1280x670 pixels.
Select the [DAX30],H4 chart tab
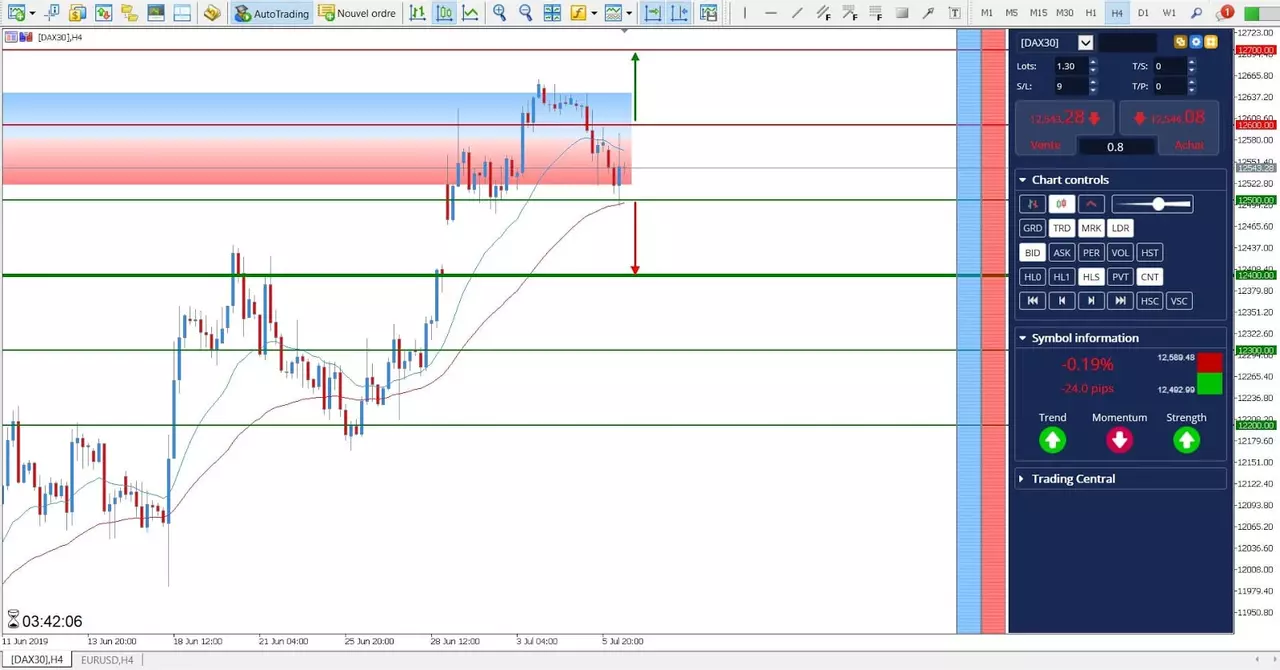[x=36, y=660]
